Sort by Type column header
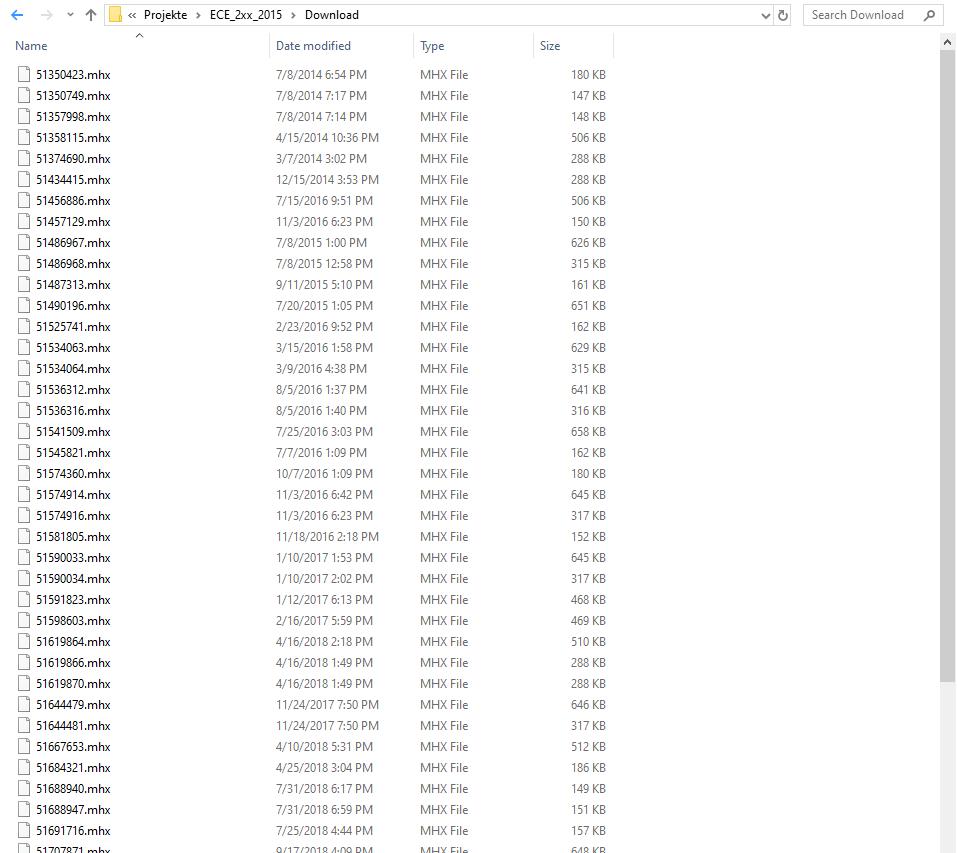The width and height of the screenshot is (957, 853). [x=432, y=46]
